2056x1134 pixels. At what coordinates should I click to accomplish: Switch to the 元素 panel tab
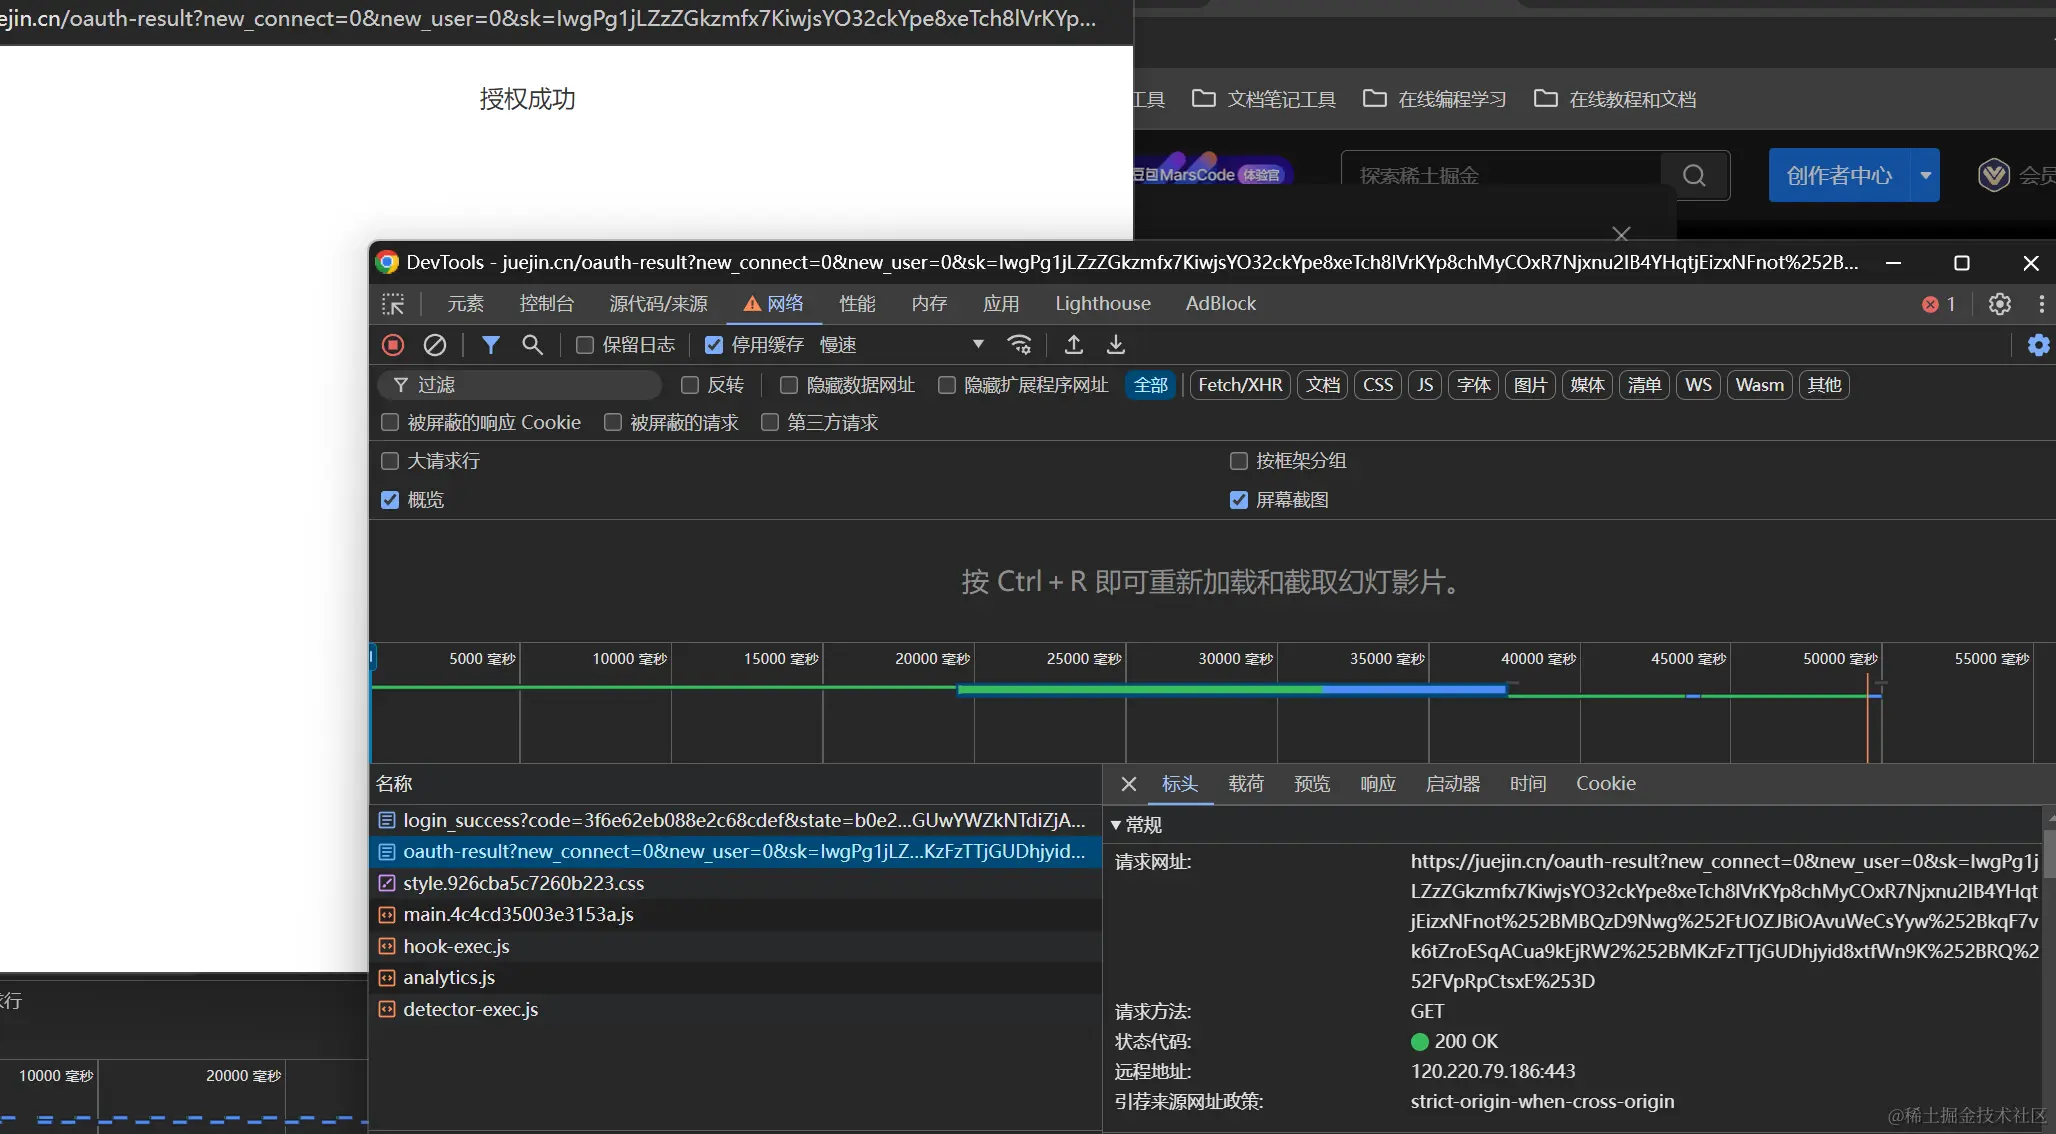tap(465, 304)
